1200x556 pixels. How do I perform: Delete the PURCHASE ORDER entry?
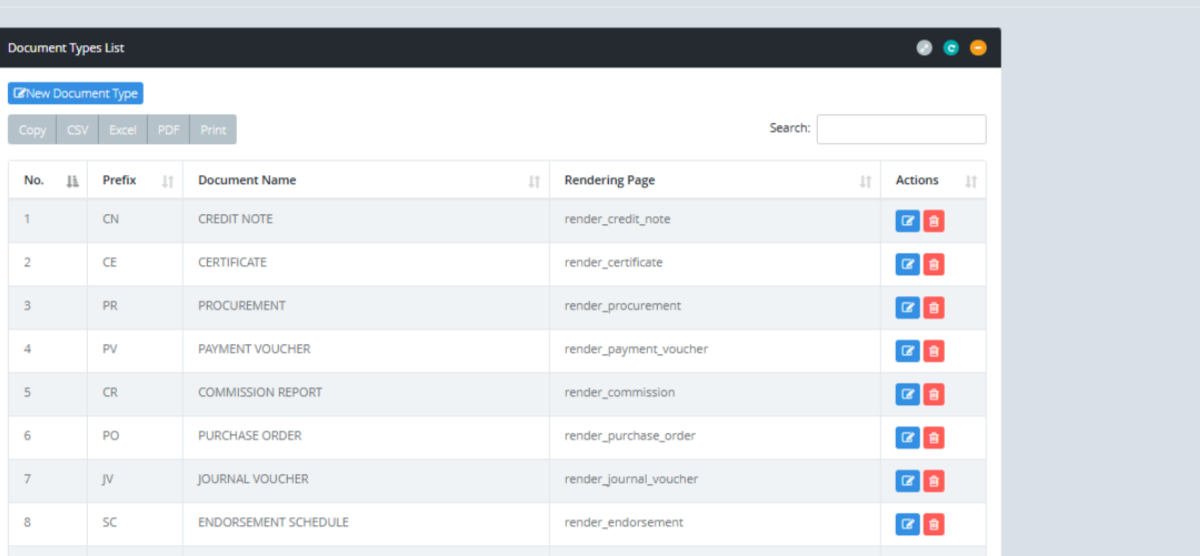[933, 437]
